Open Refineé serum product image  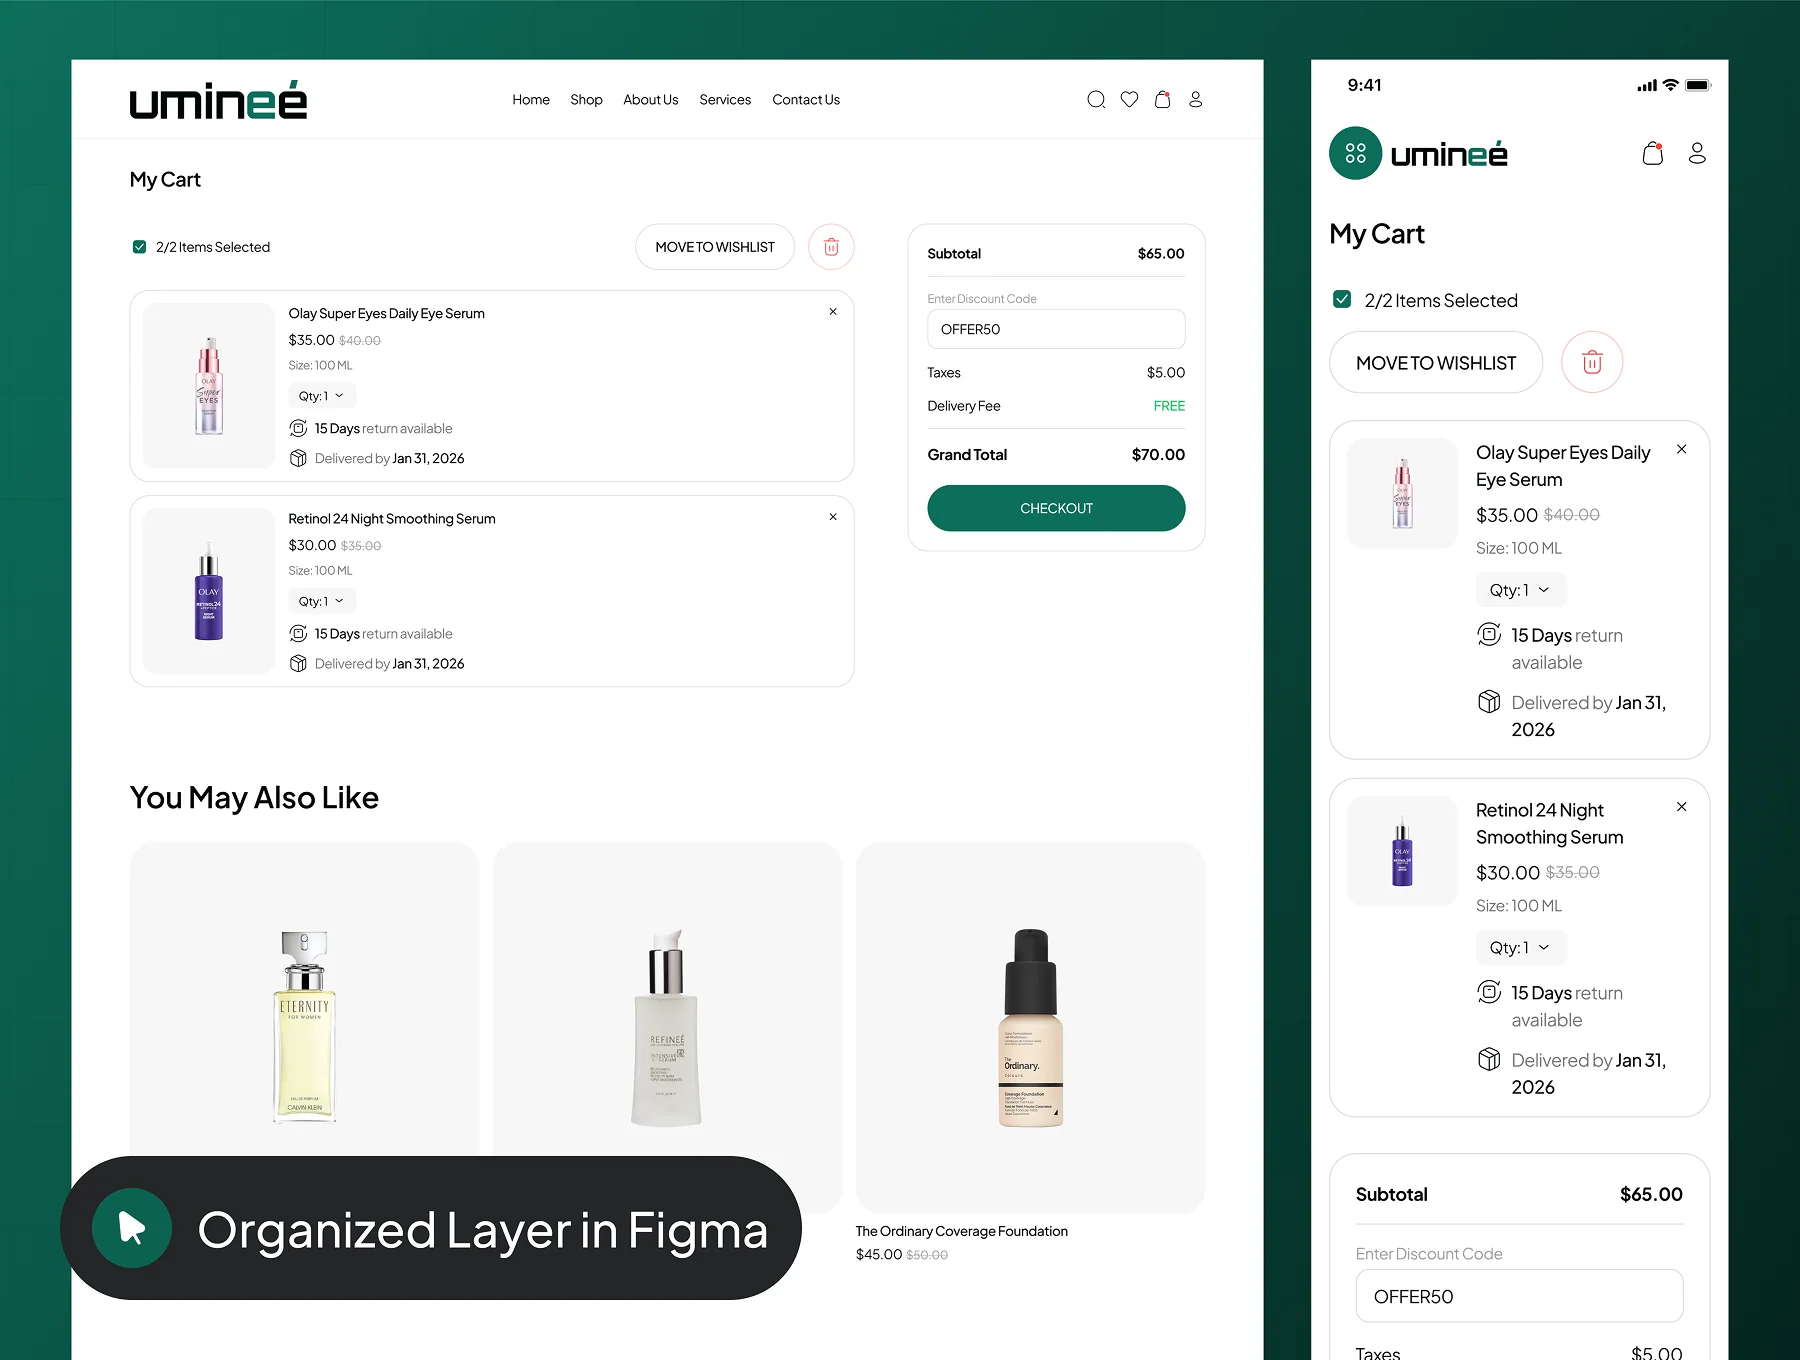[x=667, y=1026]
